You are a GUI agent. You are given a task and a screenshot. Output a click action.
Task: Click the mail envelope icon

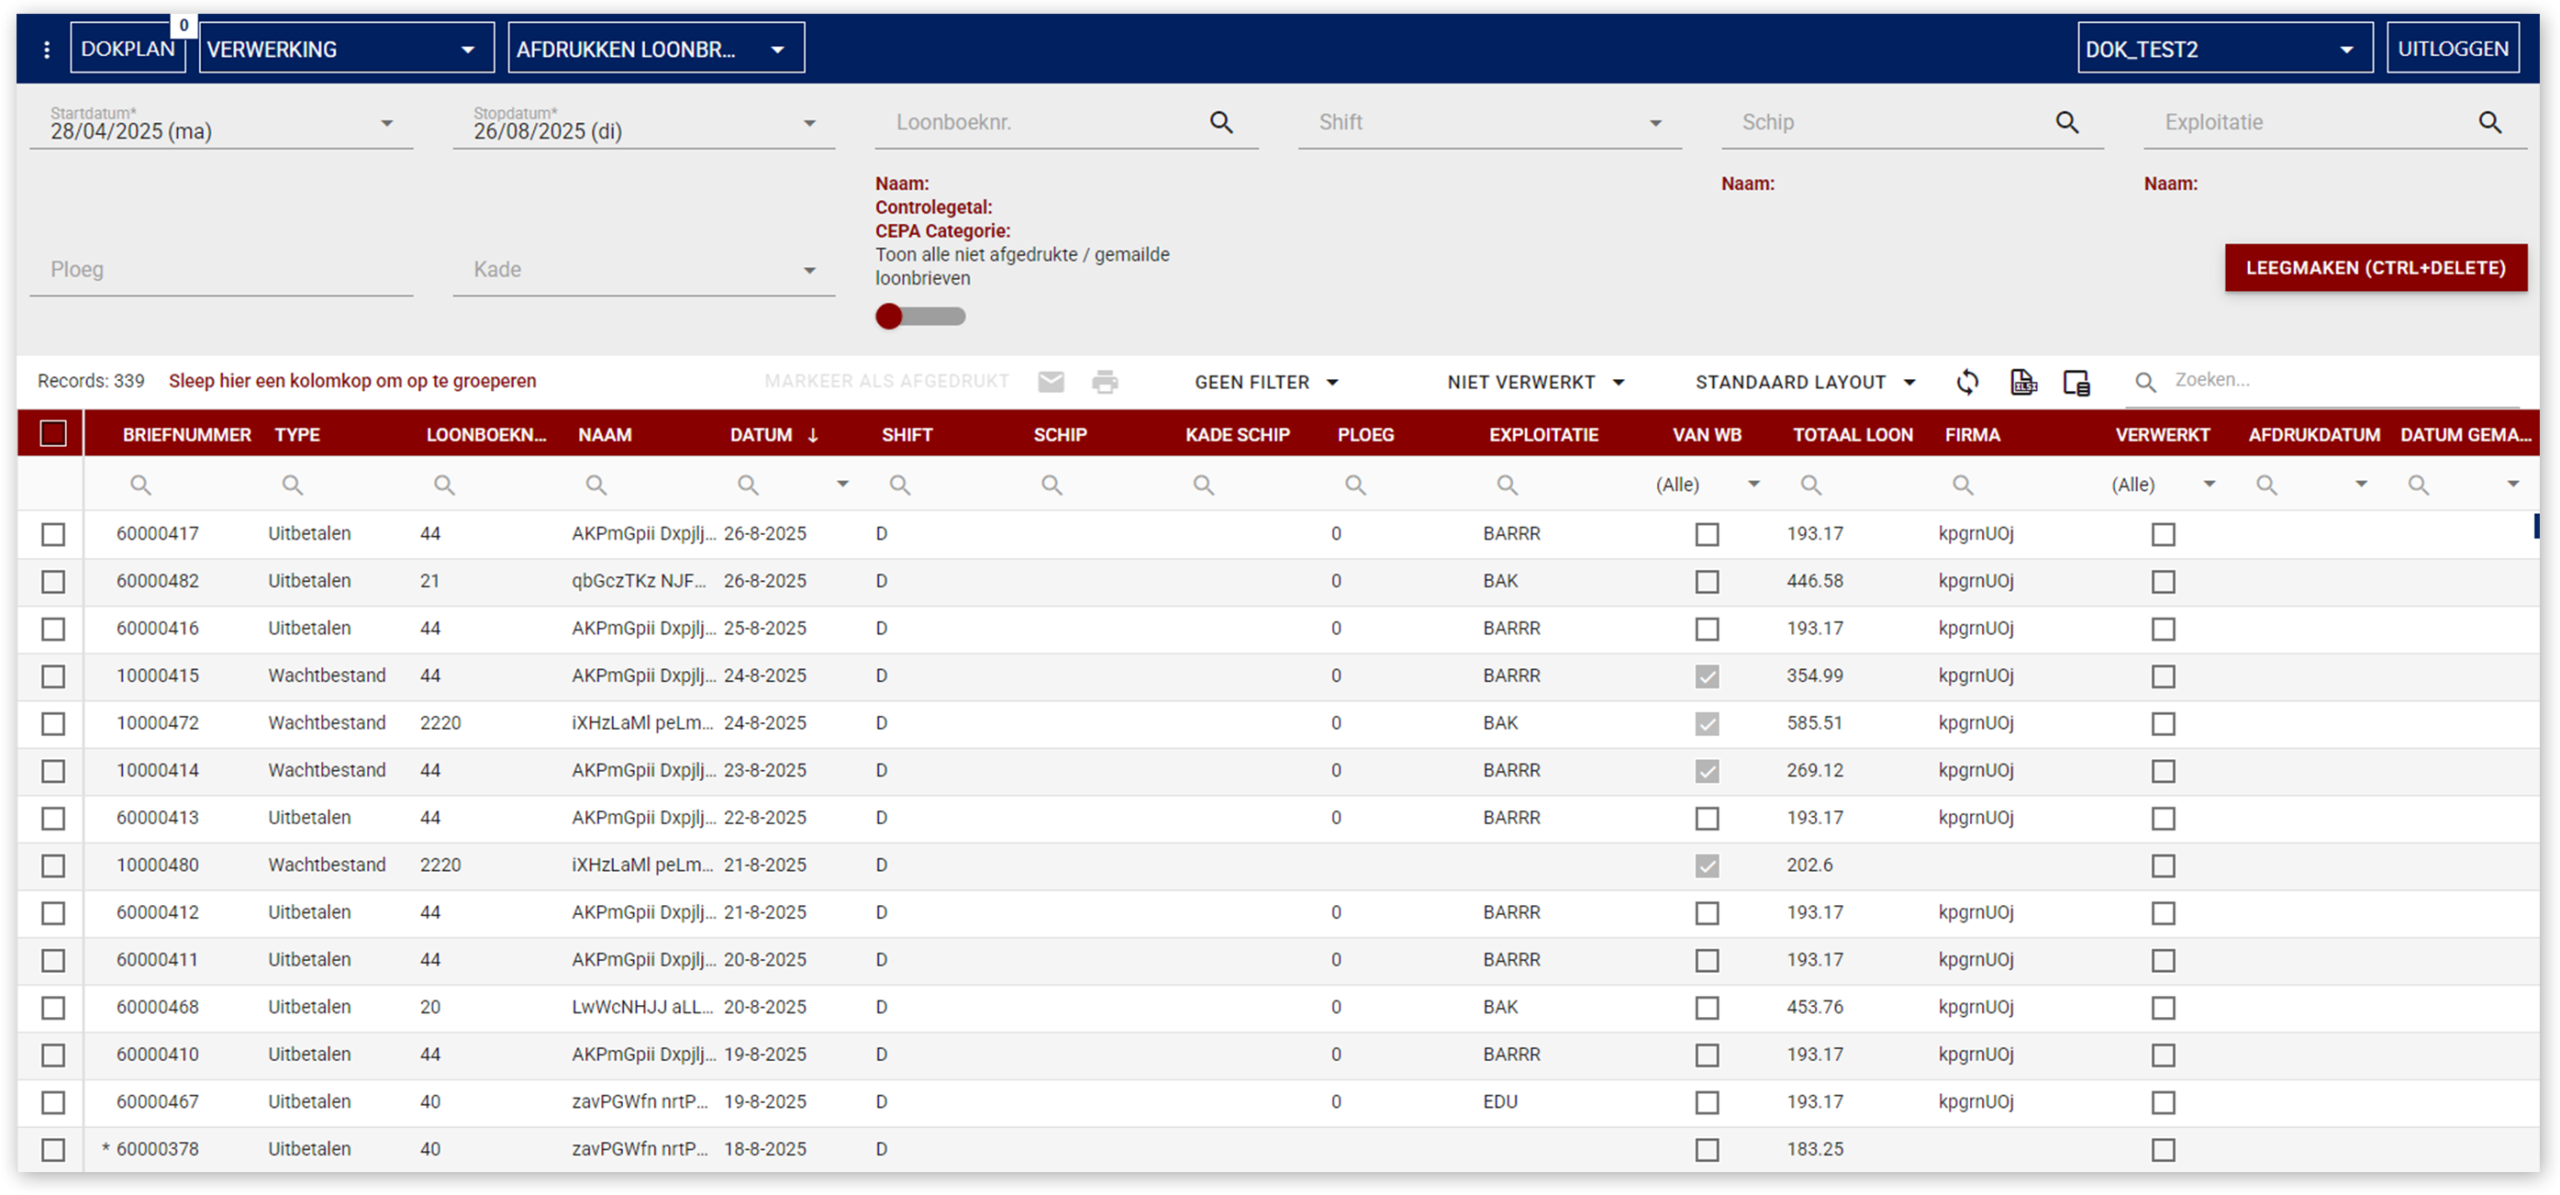click(x=1051, y=382)
